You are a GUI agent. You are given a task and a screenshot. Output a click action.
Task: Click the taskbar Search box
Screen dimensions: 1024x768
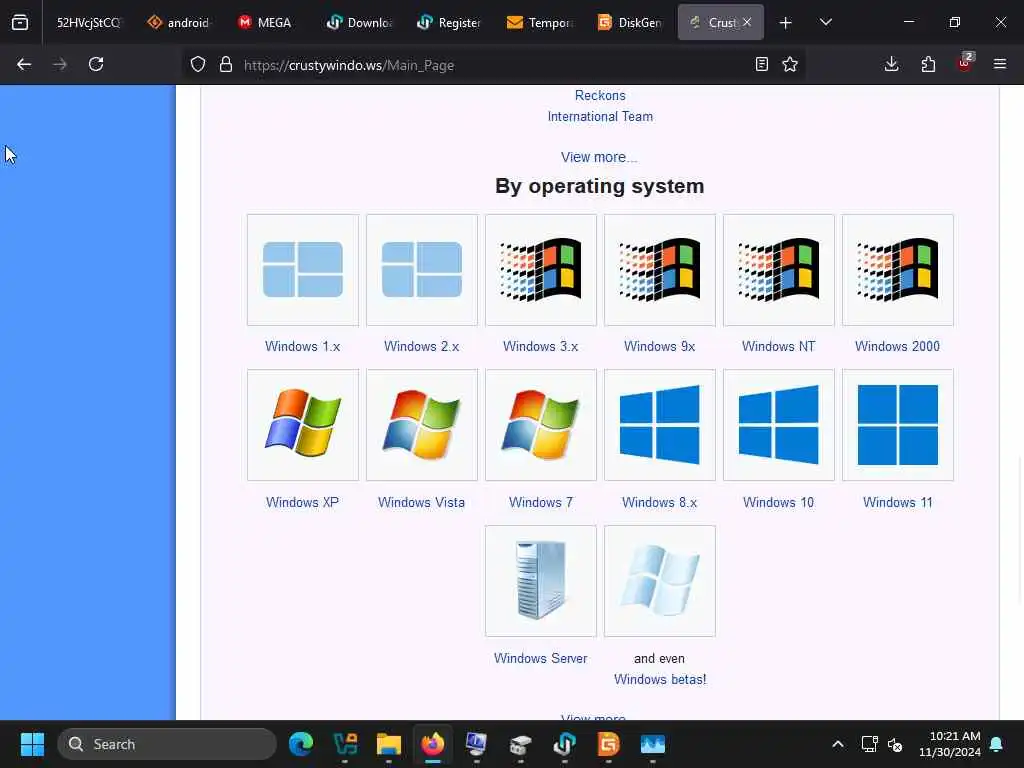(167, 744)
